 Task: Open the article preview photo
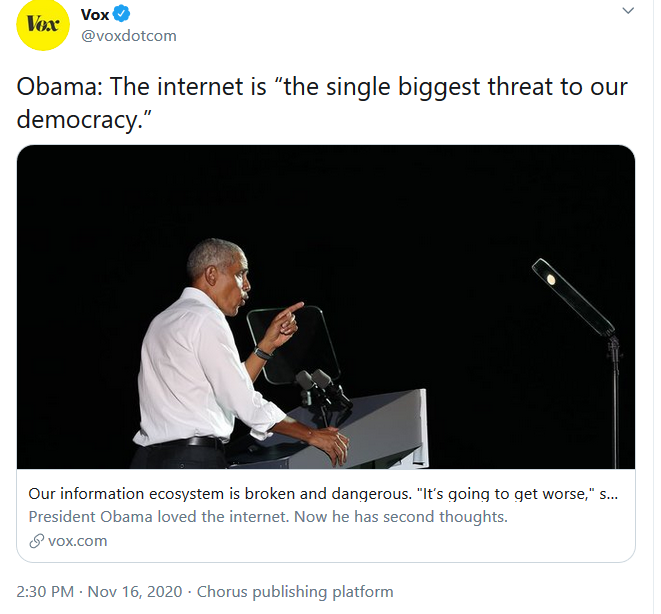326,307
